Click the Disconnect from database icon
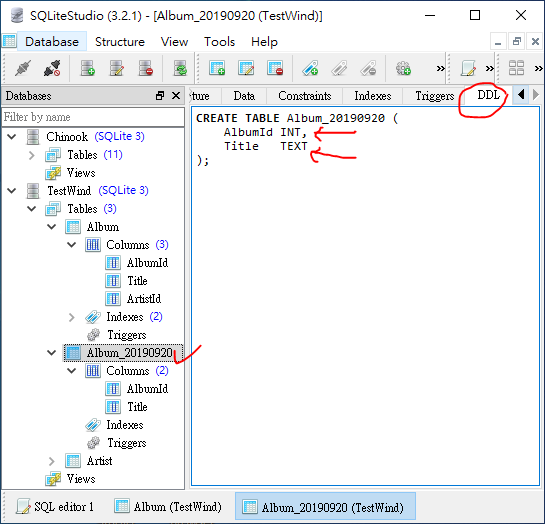This screenshot has height=524, width=545. click(52, 68)
